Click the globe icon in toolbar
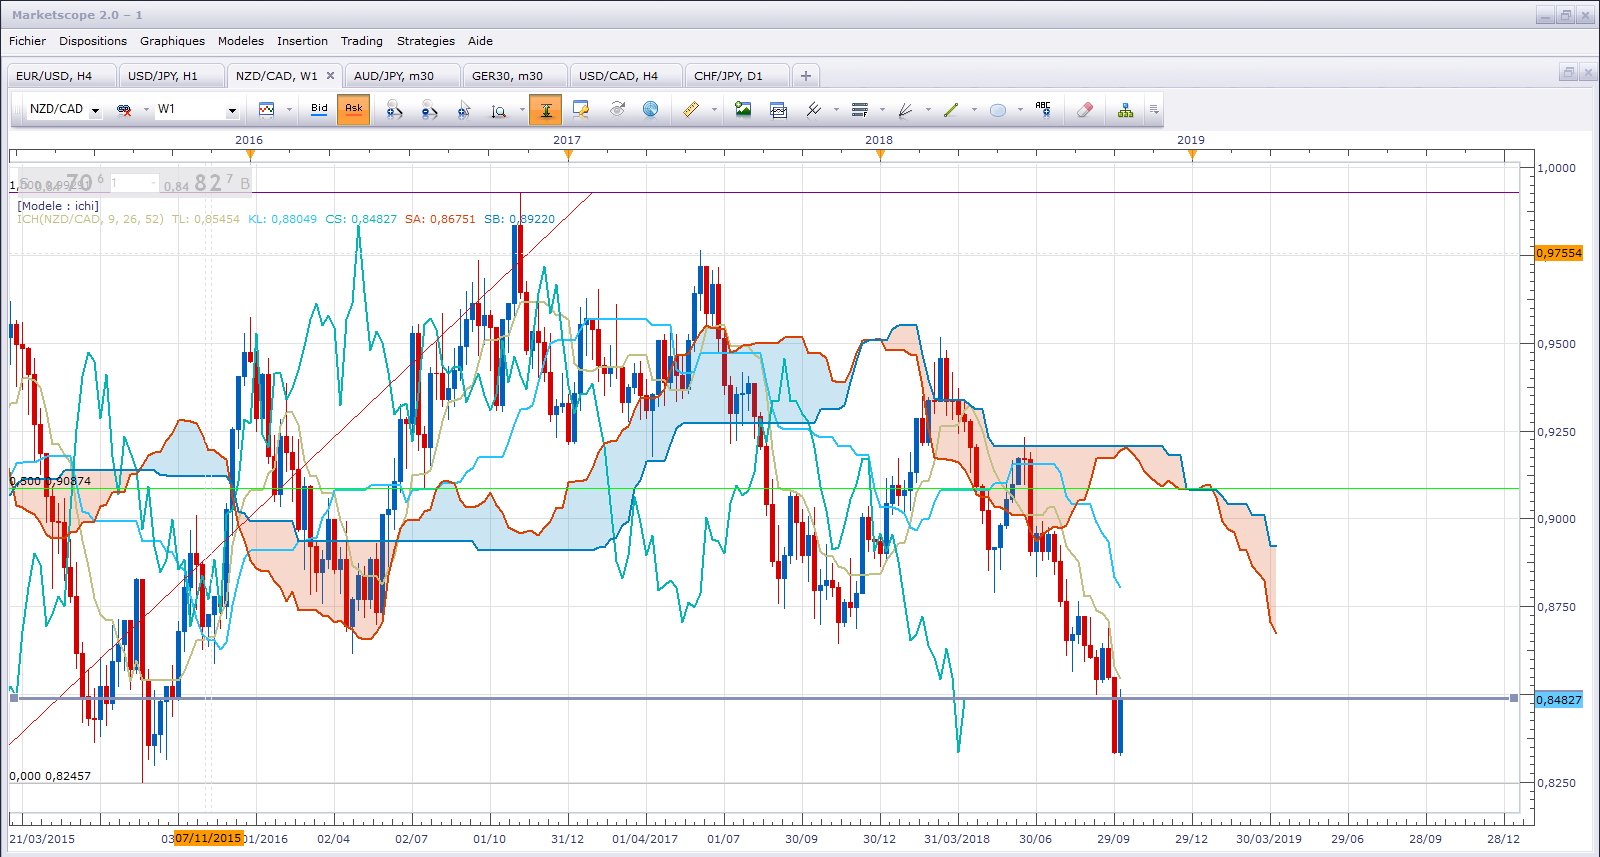This screenshot has height=857, width=1600. coord(650,110)
